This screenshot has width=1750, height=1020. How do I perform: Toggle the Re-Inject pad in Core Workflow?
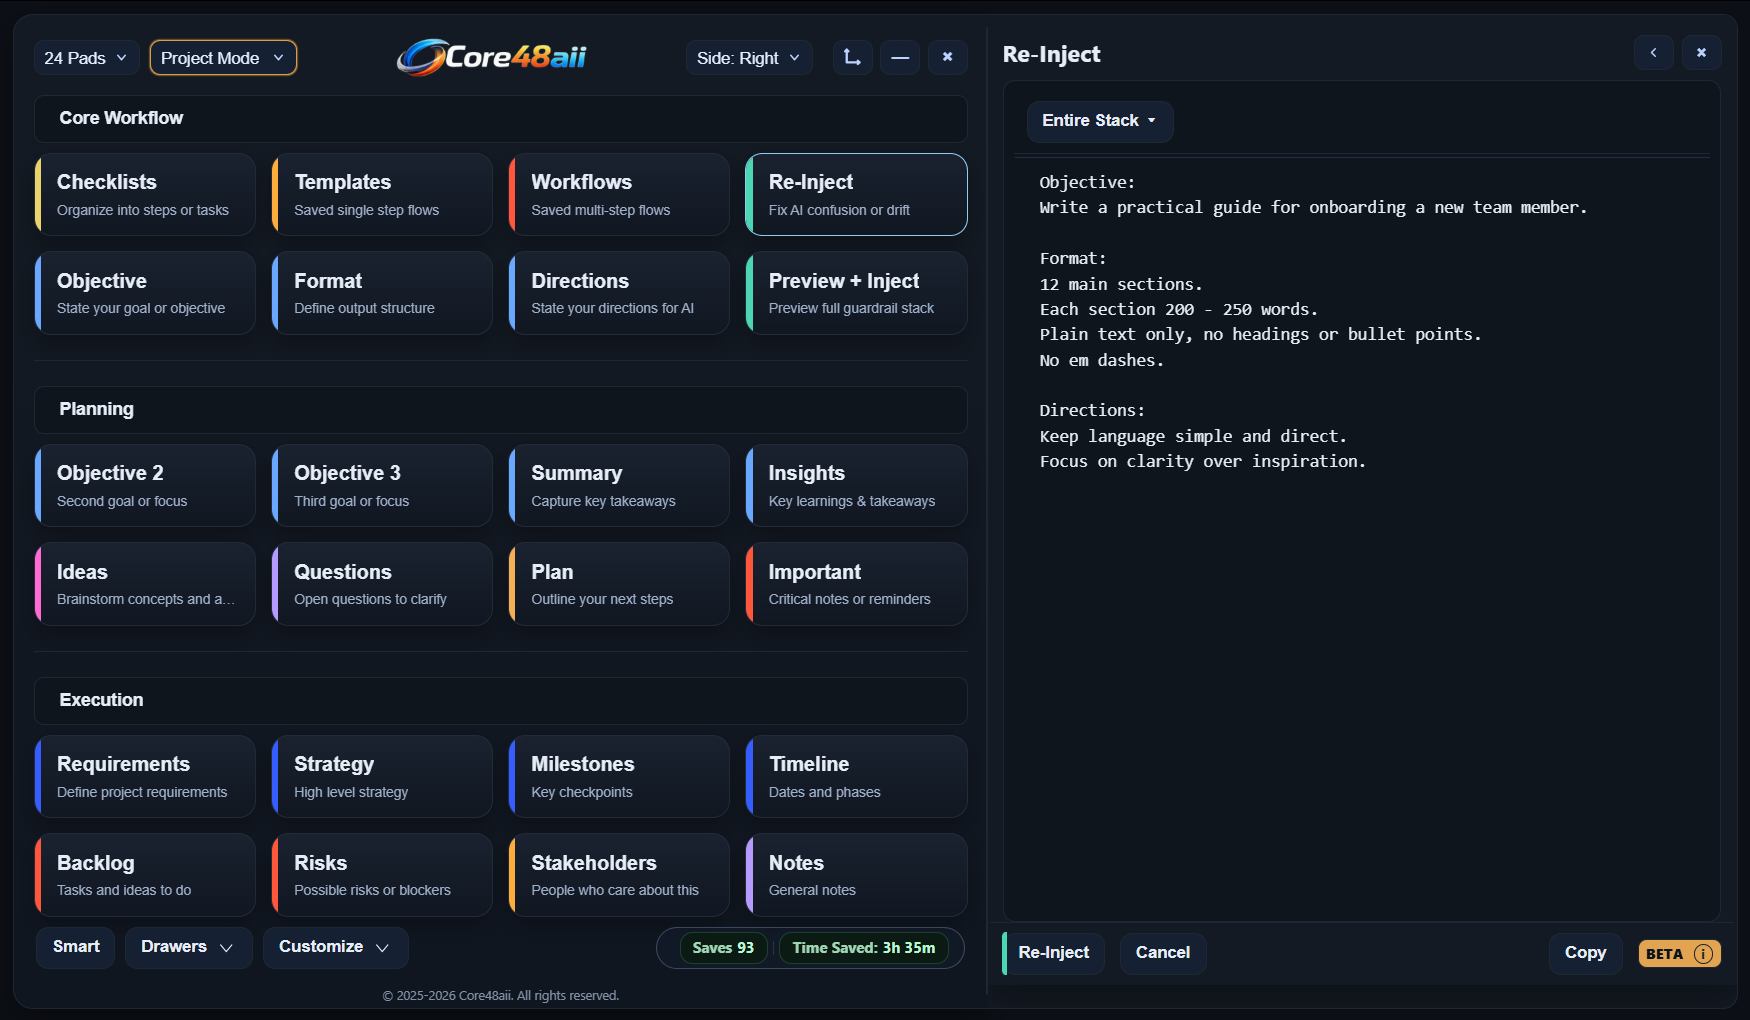[856, 194]
